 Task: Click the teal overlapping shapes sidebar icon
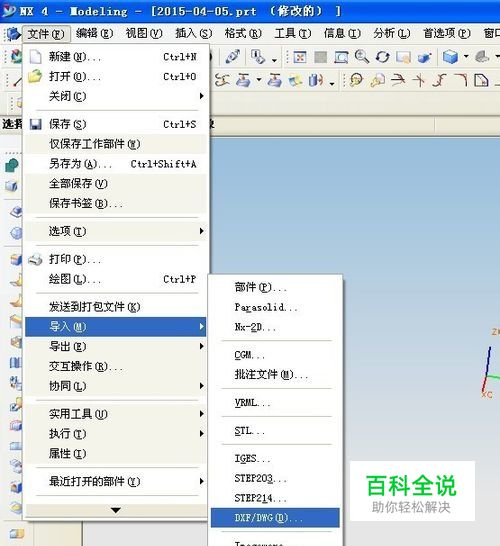pyautogui.click(x=12, y=165)
